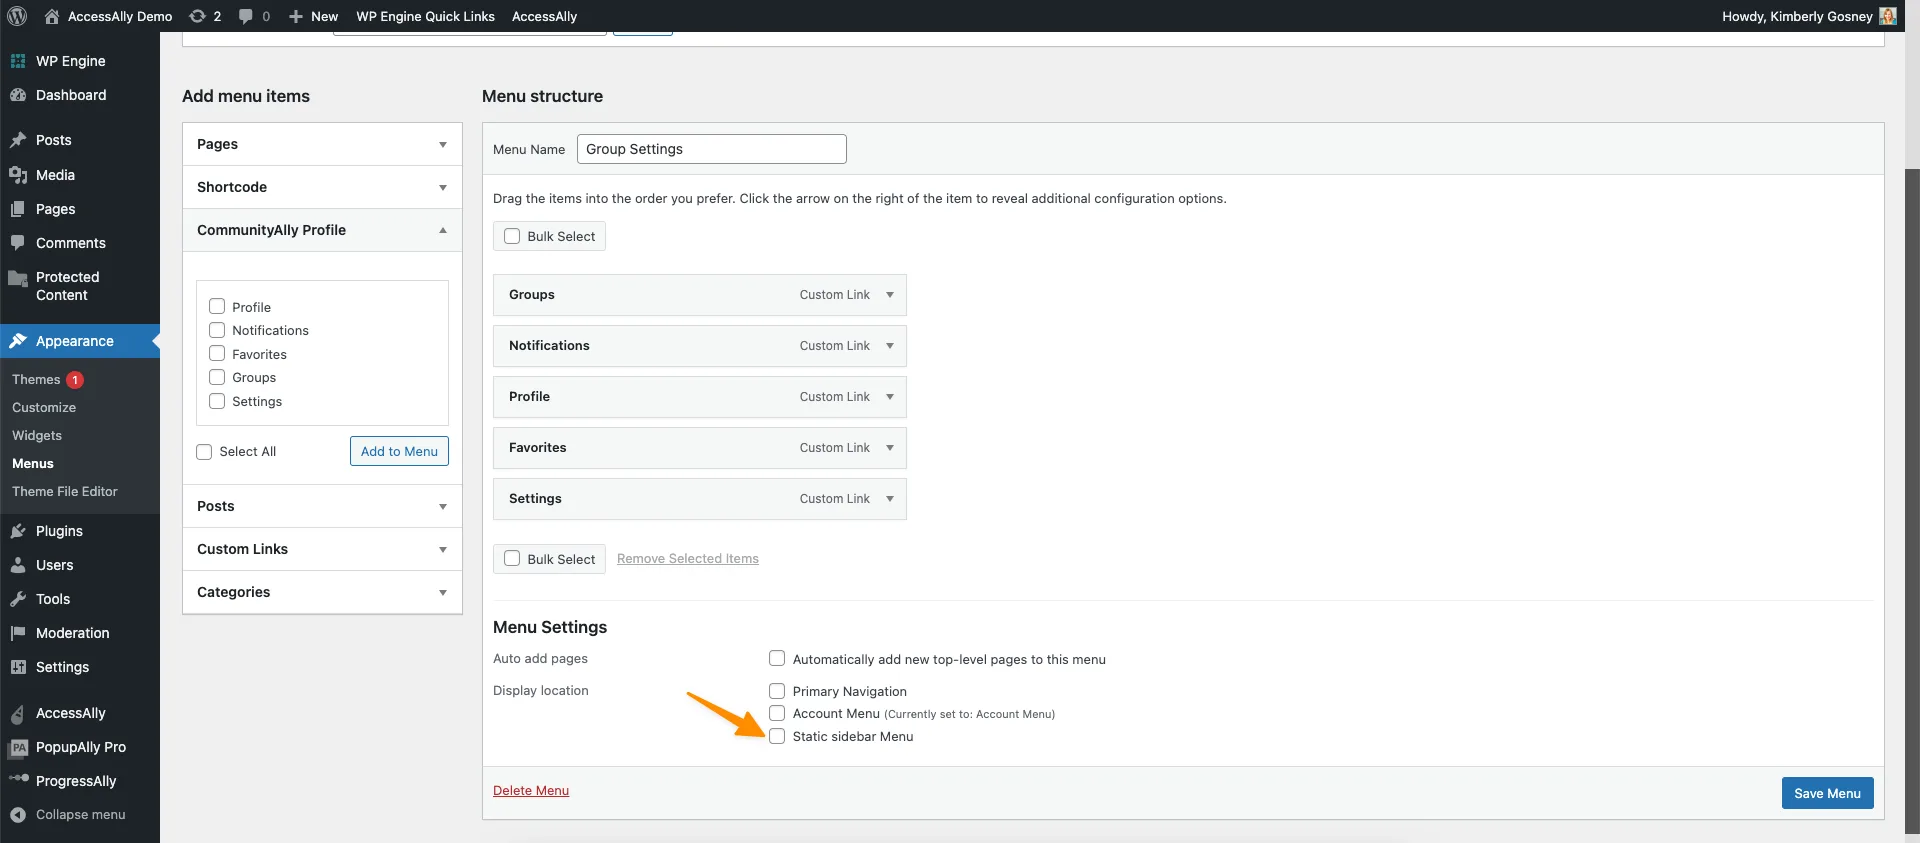The width and height of the screenshot is (1920, 843).
Task: Click the Moderation flag icon
Action: tap(18, 633)
